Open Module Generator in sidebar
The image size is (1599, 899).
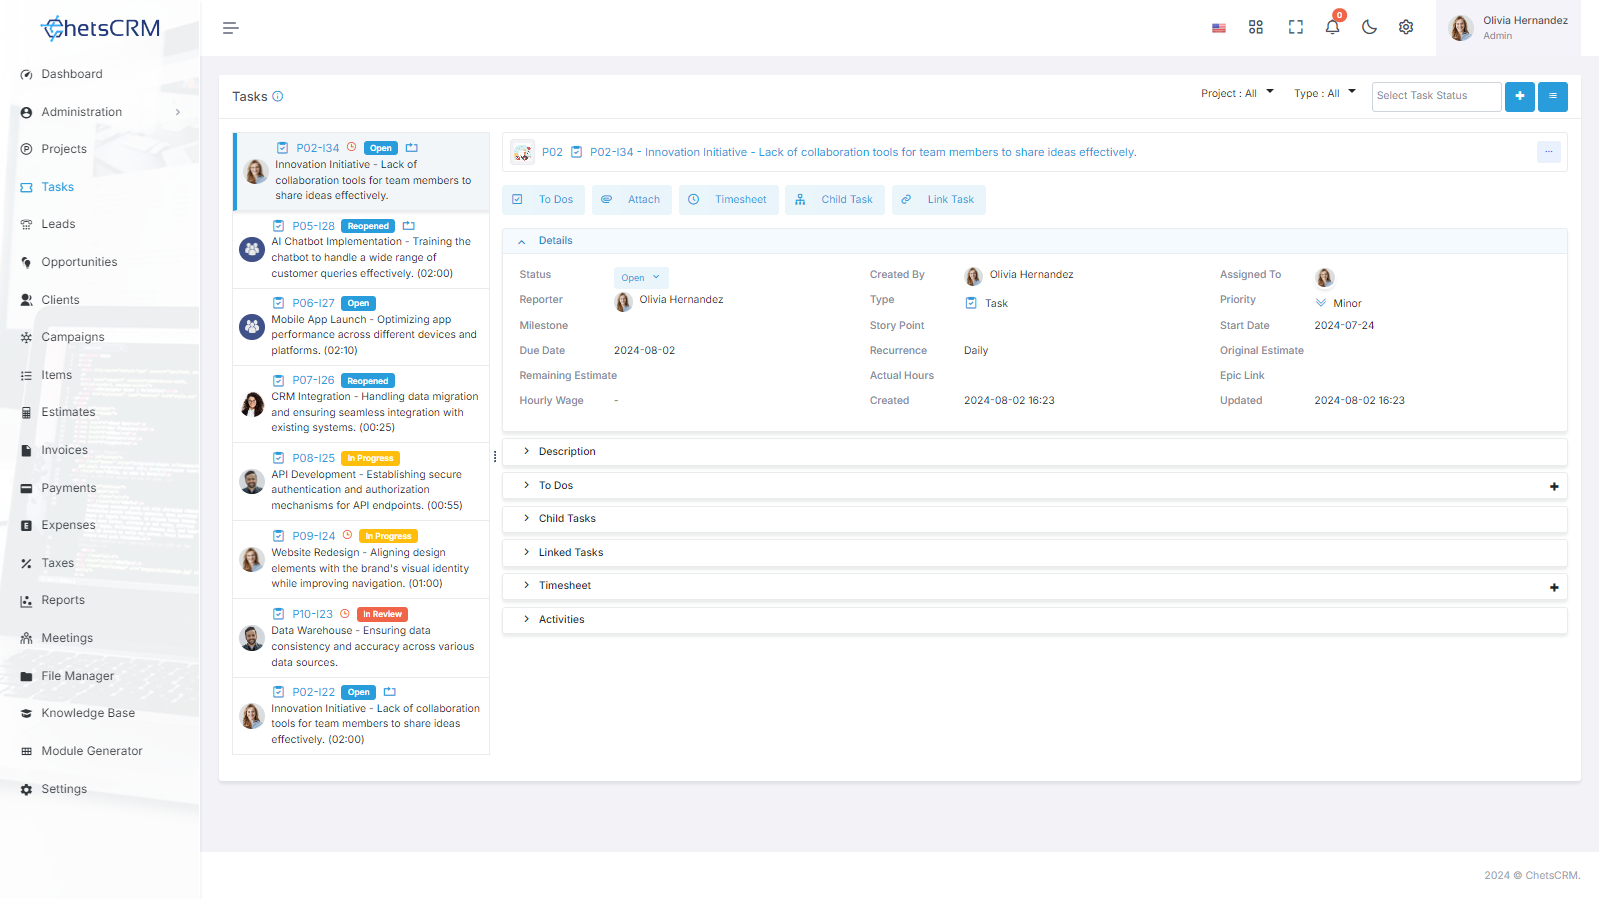click(92, 751)
